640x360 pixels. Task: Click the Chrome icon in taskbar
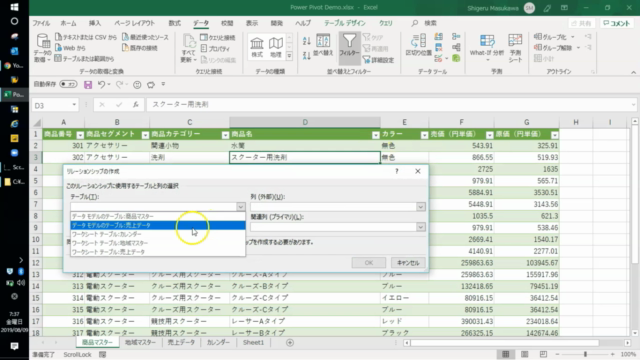[7, 66]
